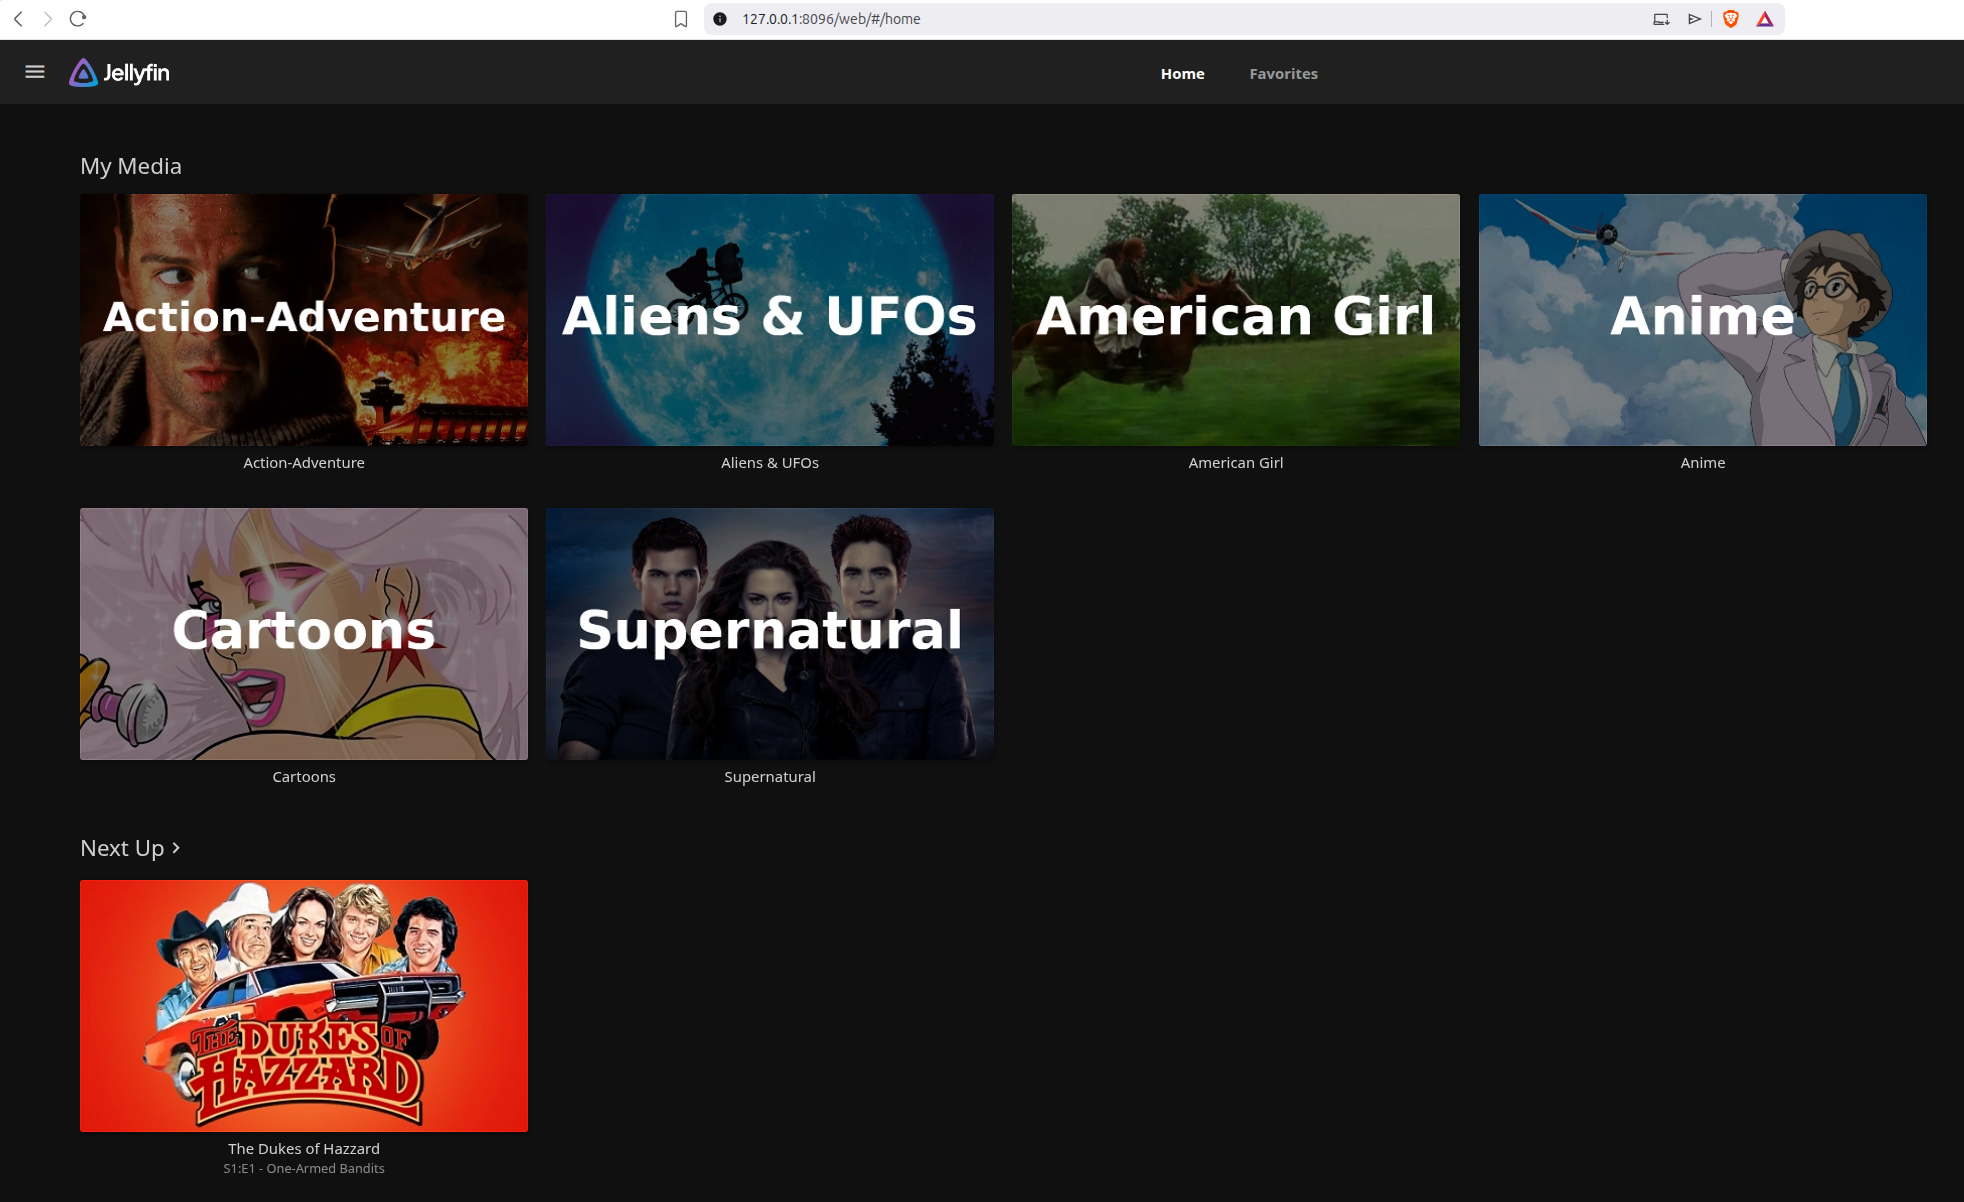This screenshot has width=1964, height=1202.
Task: Click the play-shaped icon in address bar
Action: (x=1695, y=19)
